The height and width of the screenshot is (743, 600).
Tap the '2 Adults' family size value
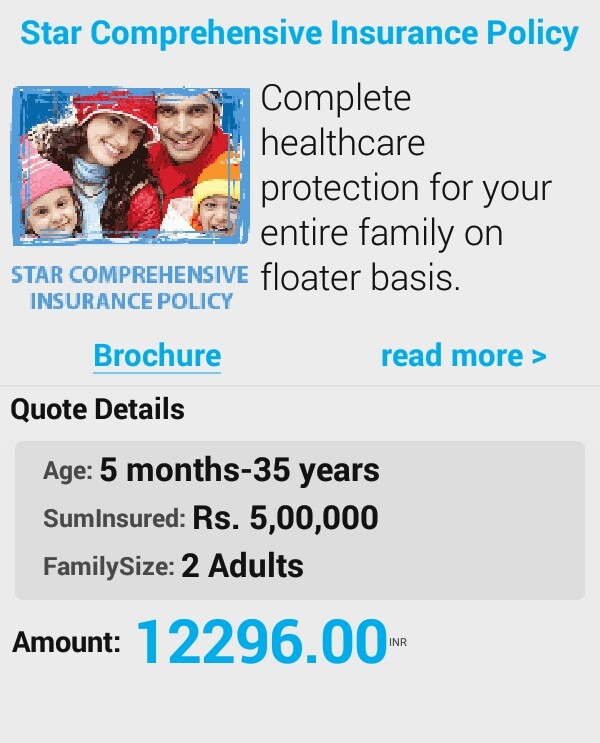coord(242,566)
